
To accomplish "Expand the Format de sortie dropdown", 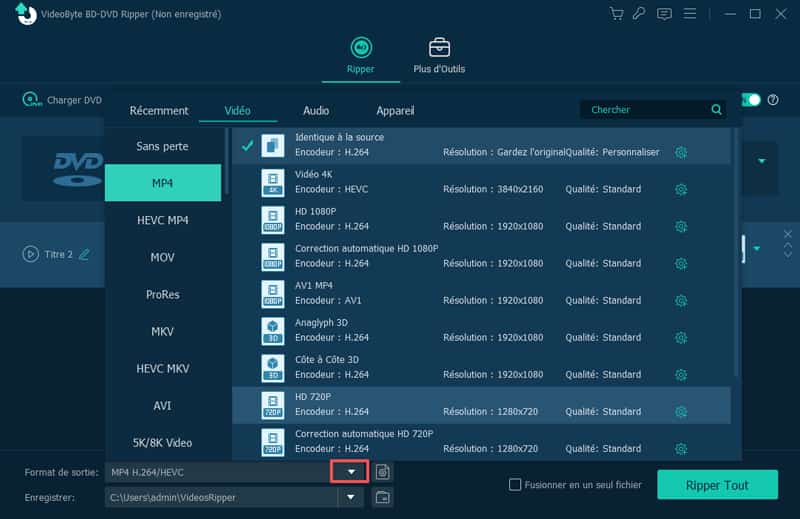I will pos(351,472).
